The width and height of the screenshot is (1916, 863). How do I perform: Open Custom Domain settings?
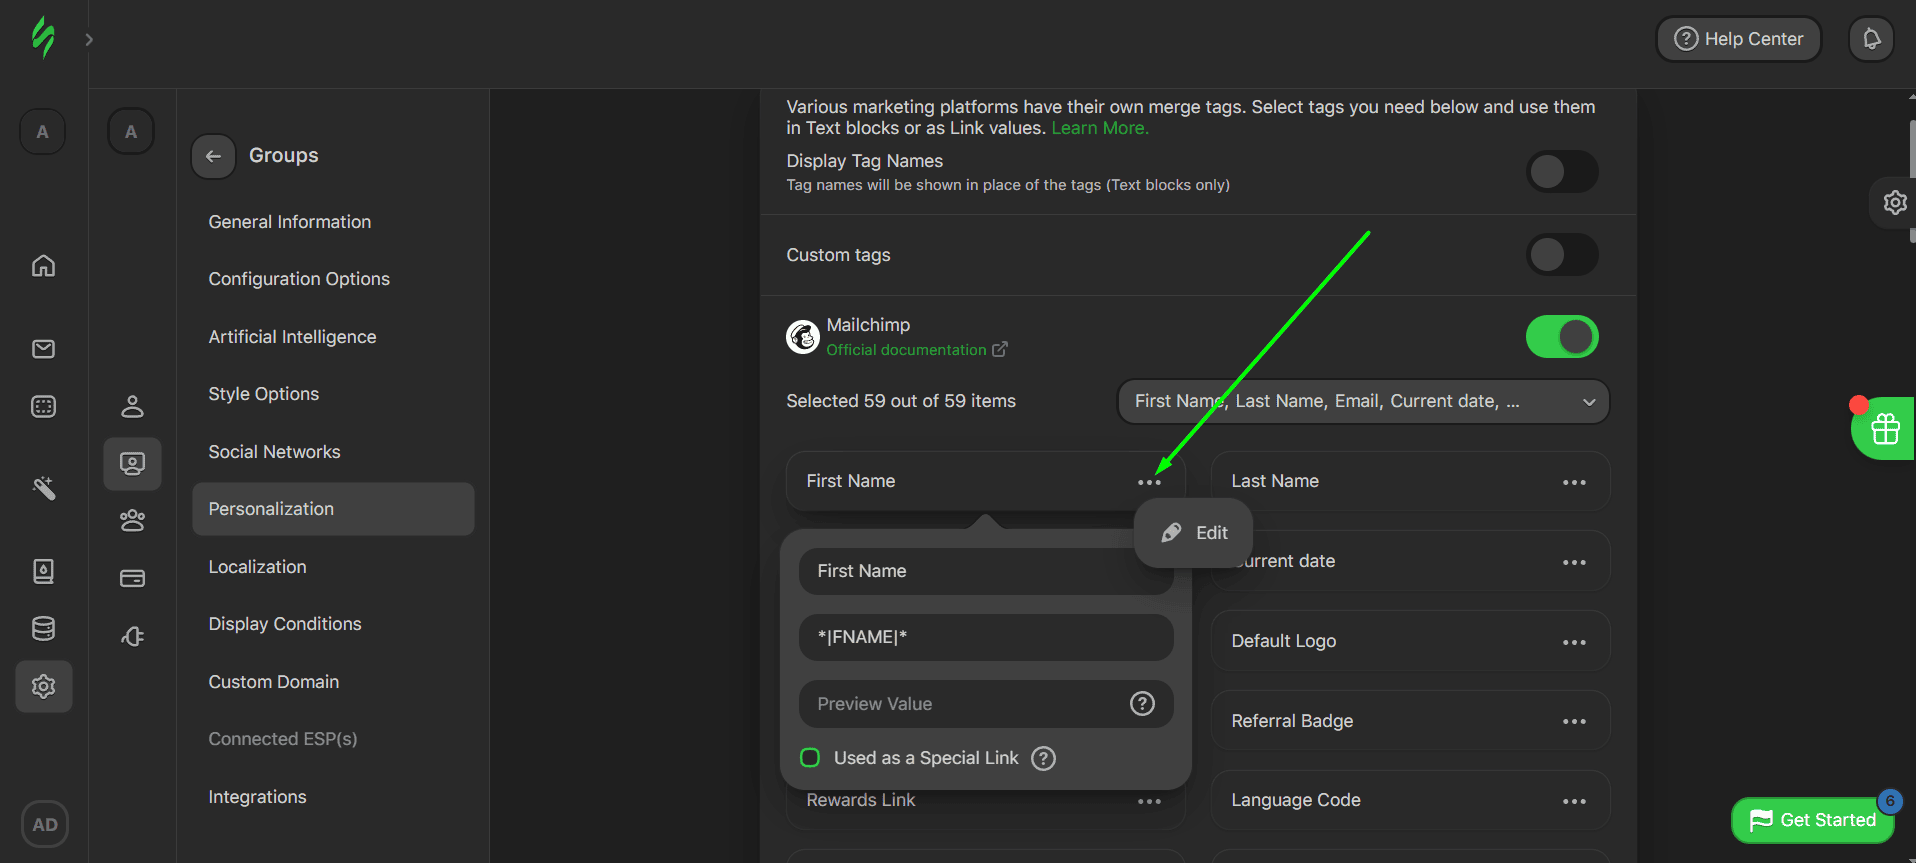pos(273,682)
